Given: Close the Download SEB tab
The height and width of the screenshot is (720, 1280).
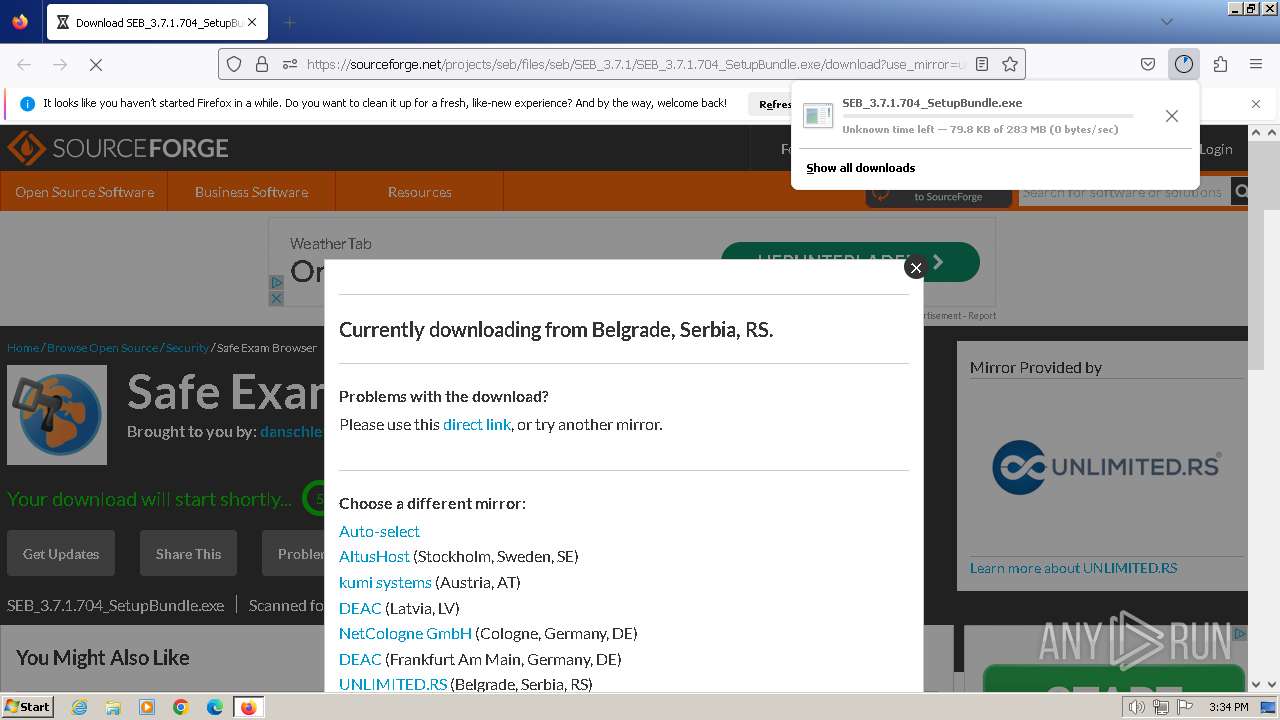Looking at the screenshot, I should point(251,22).
